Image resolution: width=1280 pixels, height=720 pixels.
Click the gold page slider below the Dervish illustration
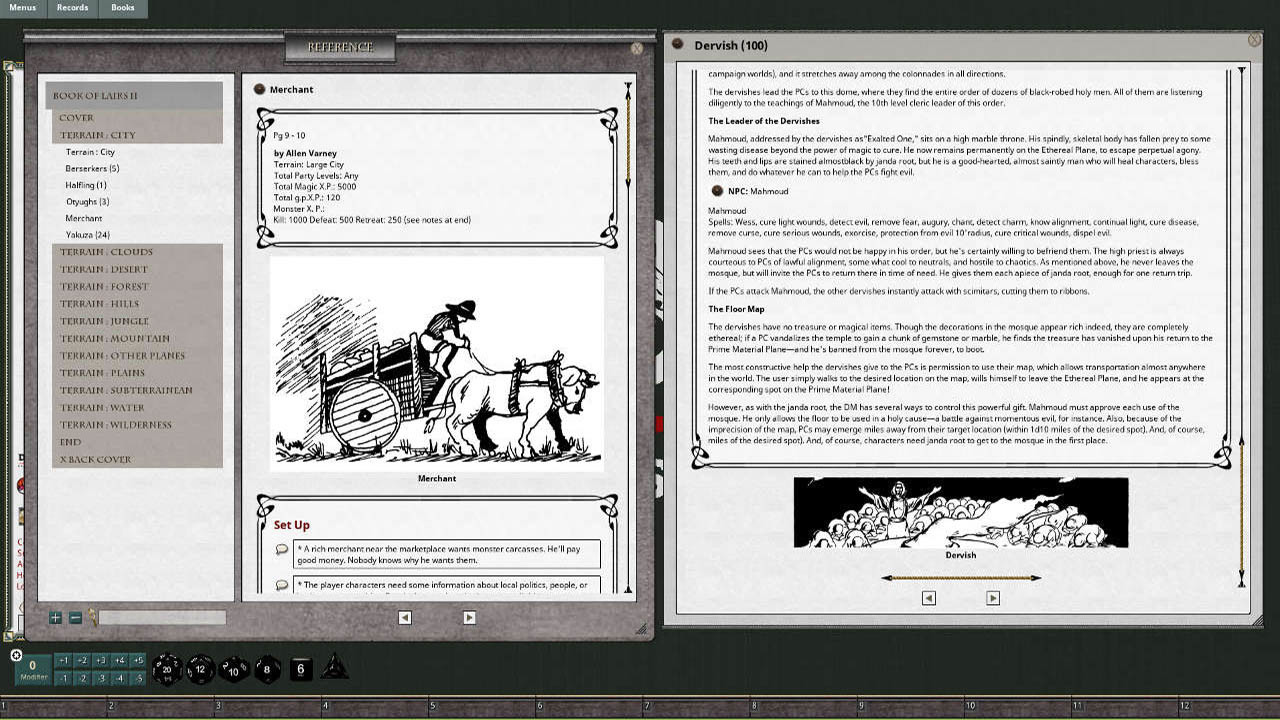960,576
